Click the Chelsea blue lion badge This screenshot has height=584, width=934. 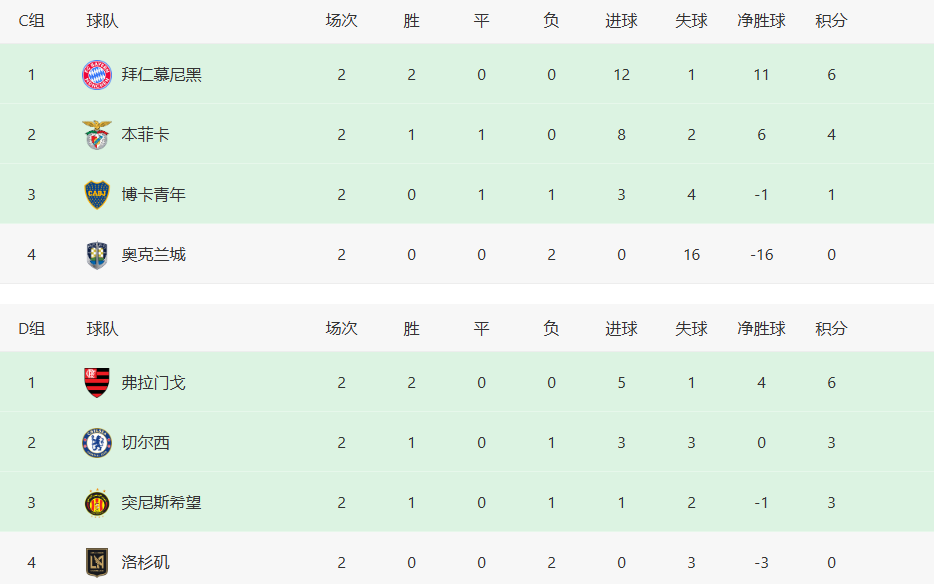click(96, 443)
